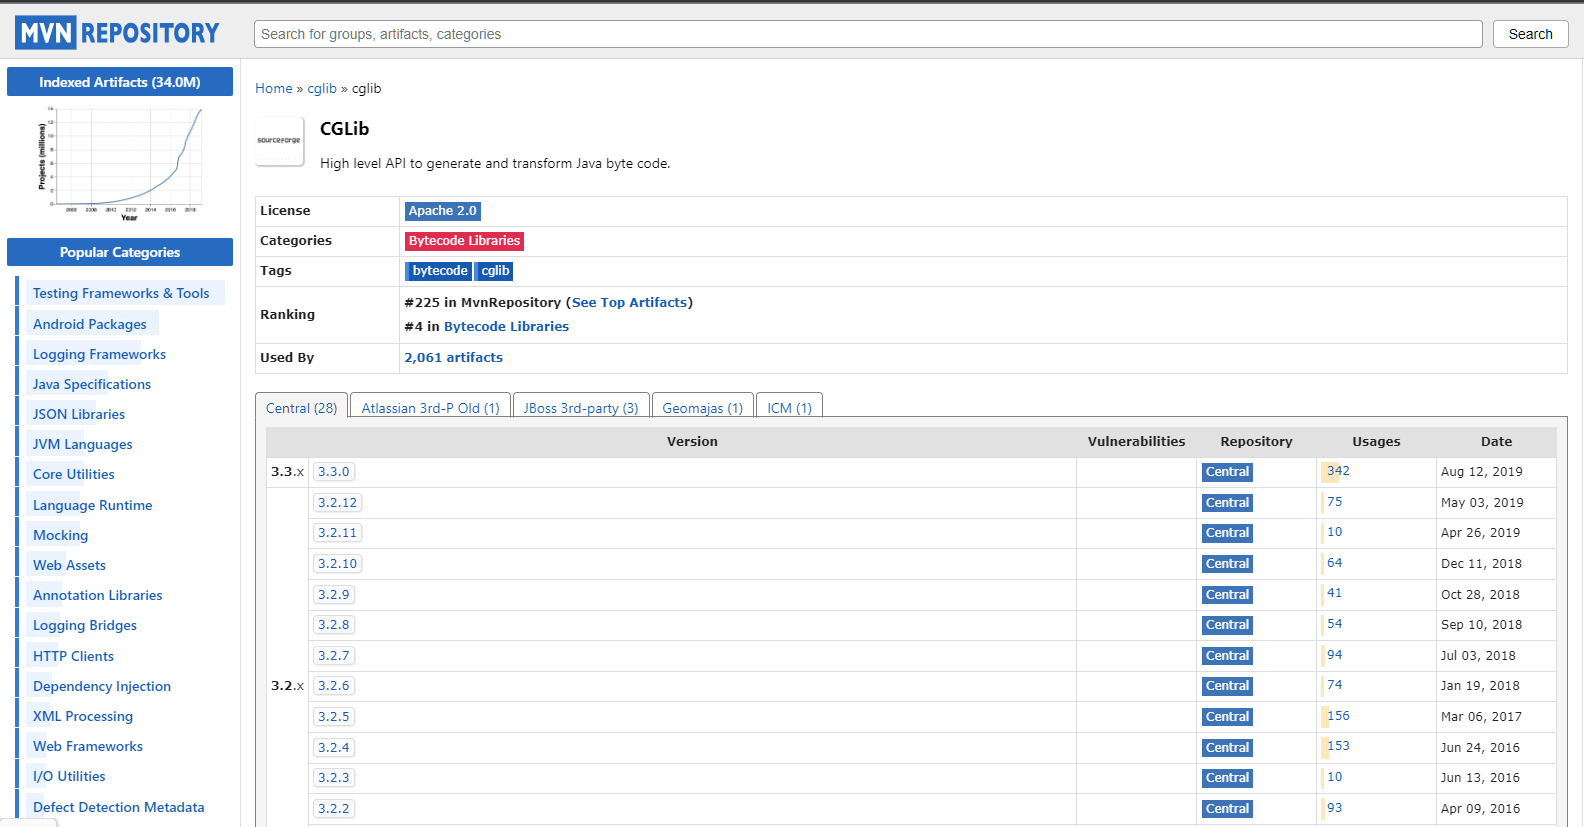Open the Bytecode Libraries category badge
Screen dimensions: 1584x827
(464, 241)
